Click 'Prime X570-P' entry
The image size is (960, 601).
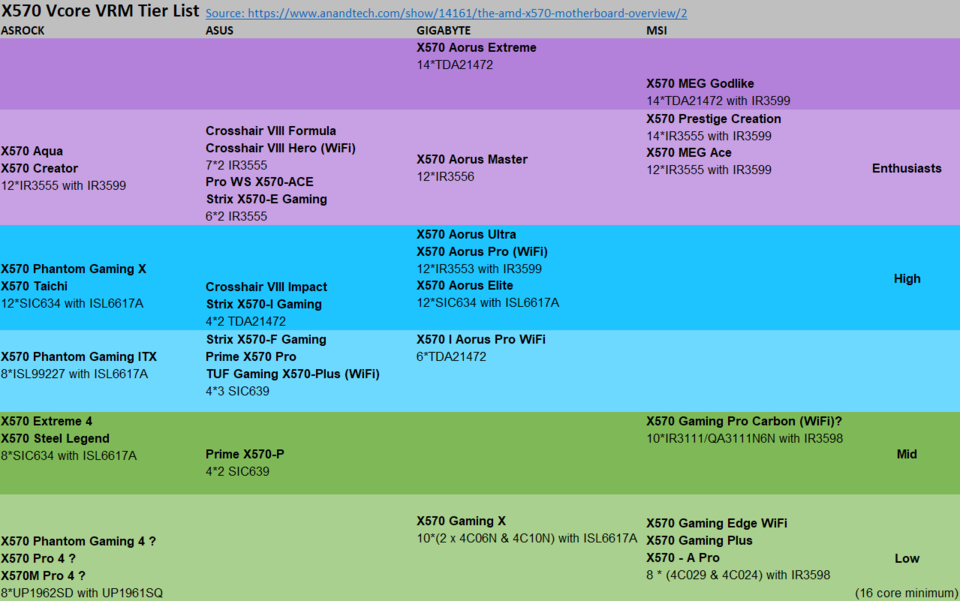coord(245,454)
